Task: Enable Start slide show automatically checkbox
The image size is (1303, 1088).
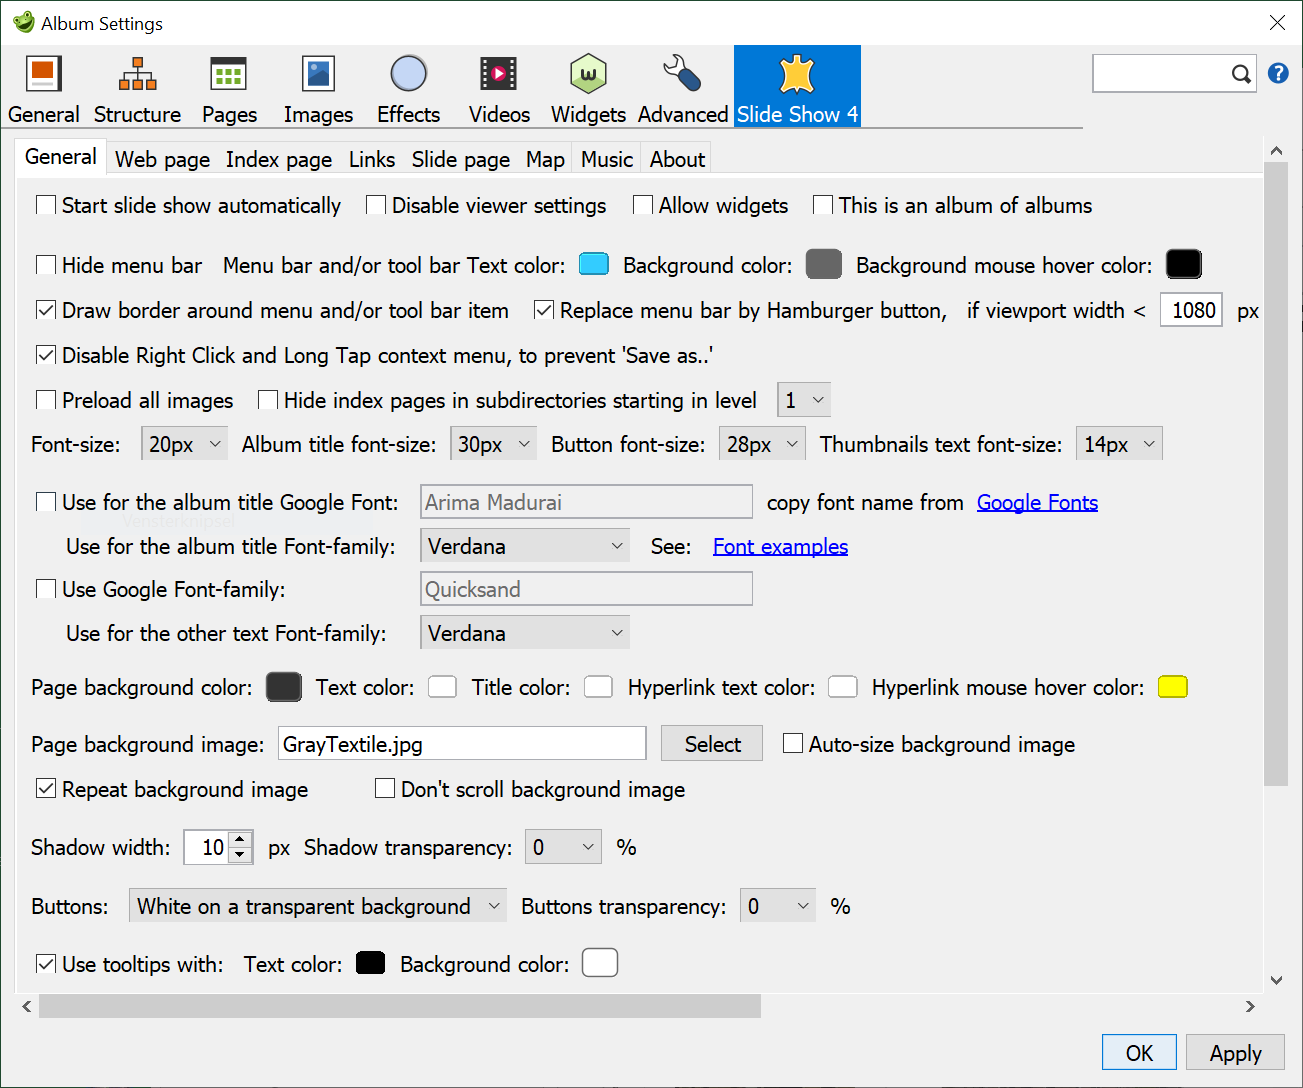Action: pos(46,205)
